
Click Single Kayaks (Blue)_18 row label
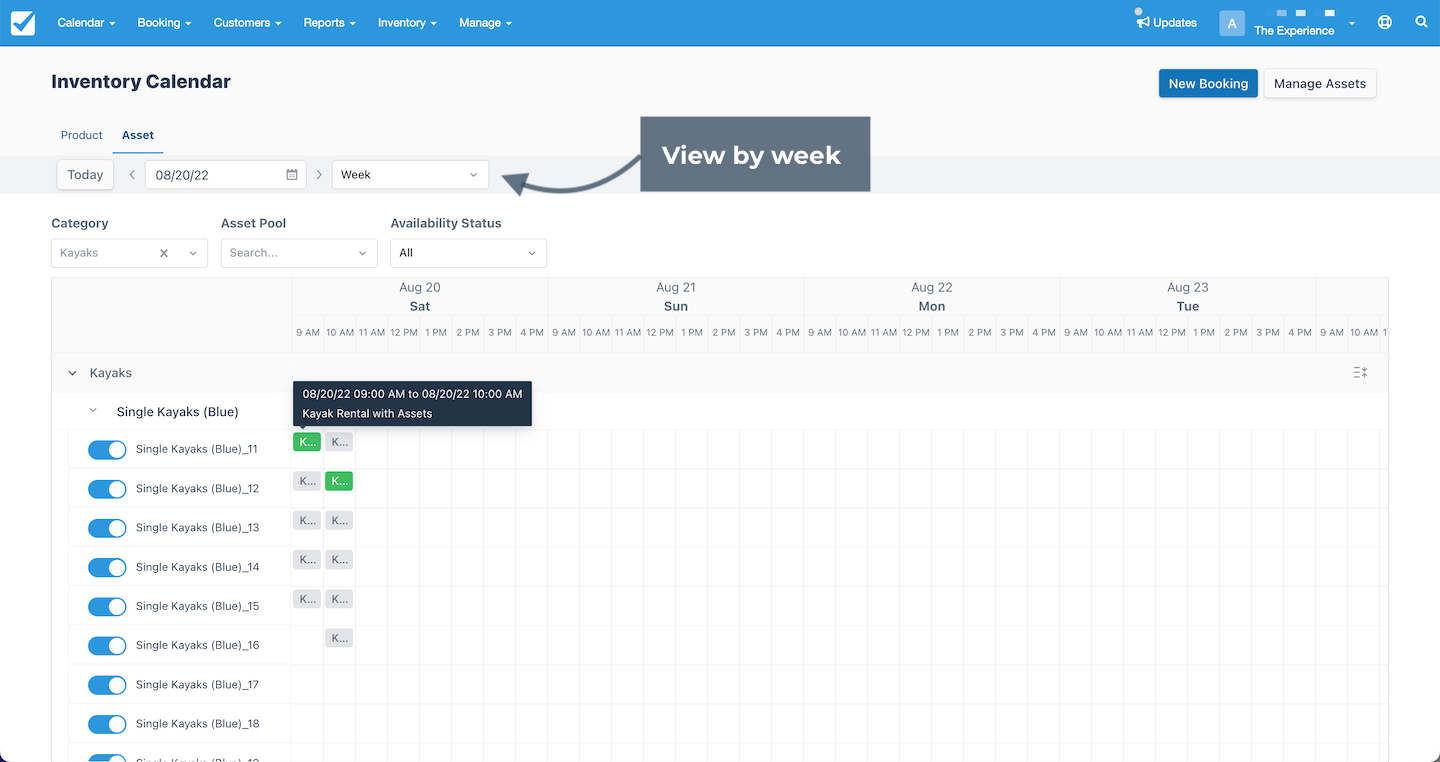(x=197, y=724)
